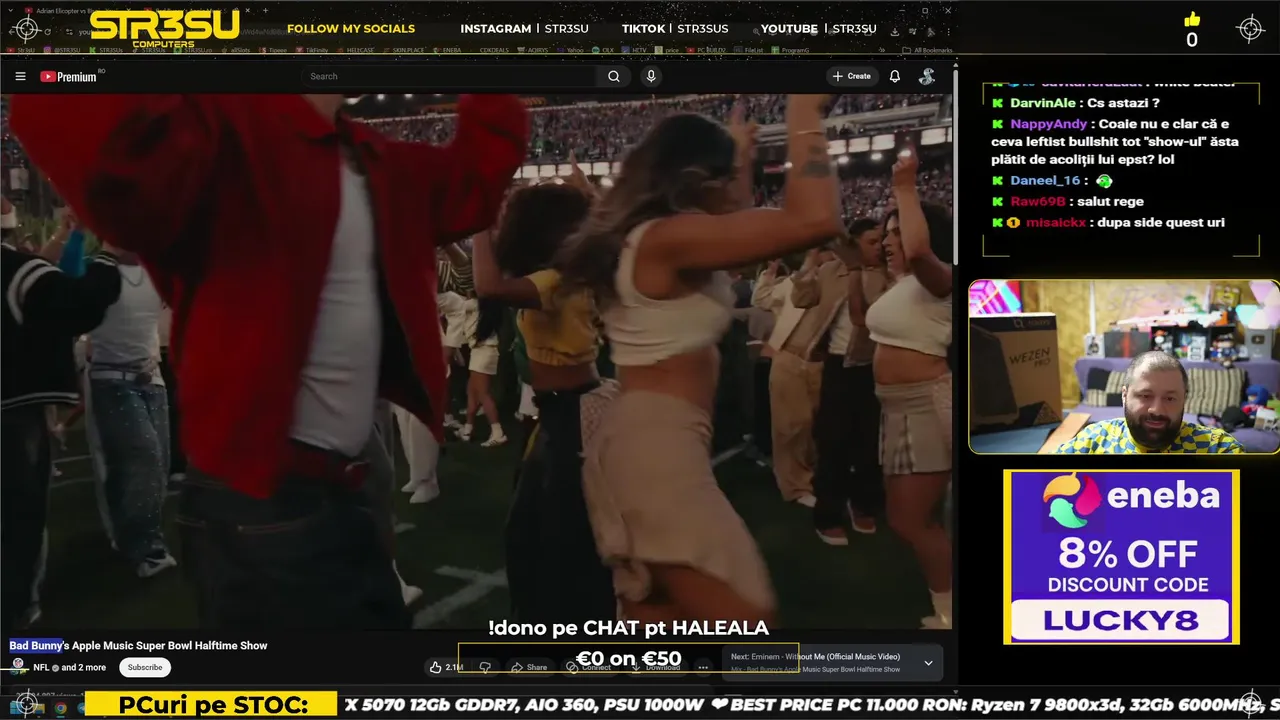Screen dimensions: 1280x720
Task: Share the halftime show video
Action: (529, 667)
